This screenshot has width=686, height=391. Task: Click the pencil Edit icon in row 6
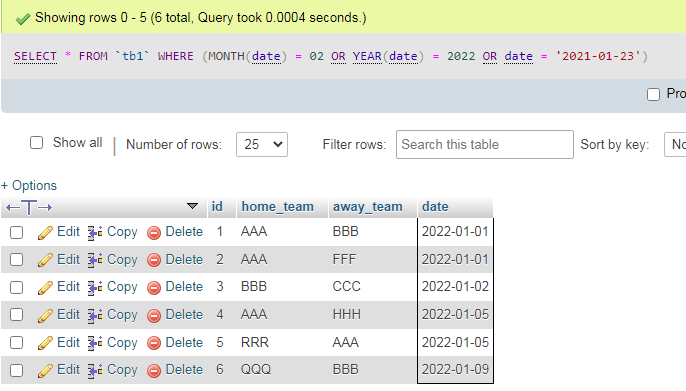point(46,371)
